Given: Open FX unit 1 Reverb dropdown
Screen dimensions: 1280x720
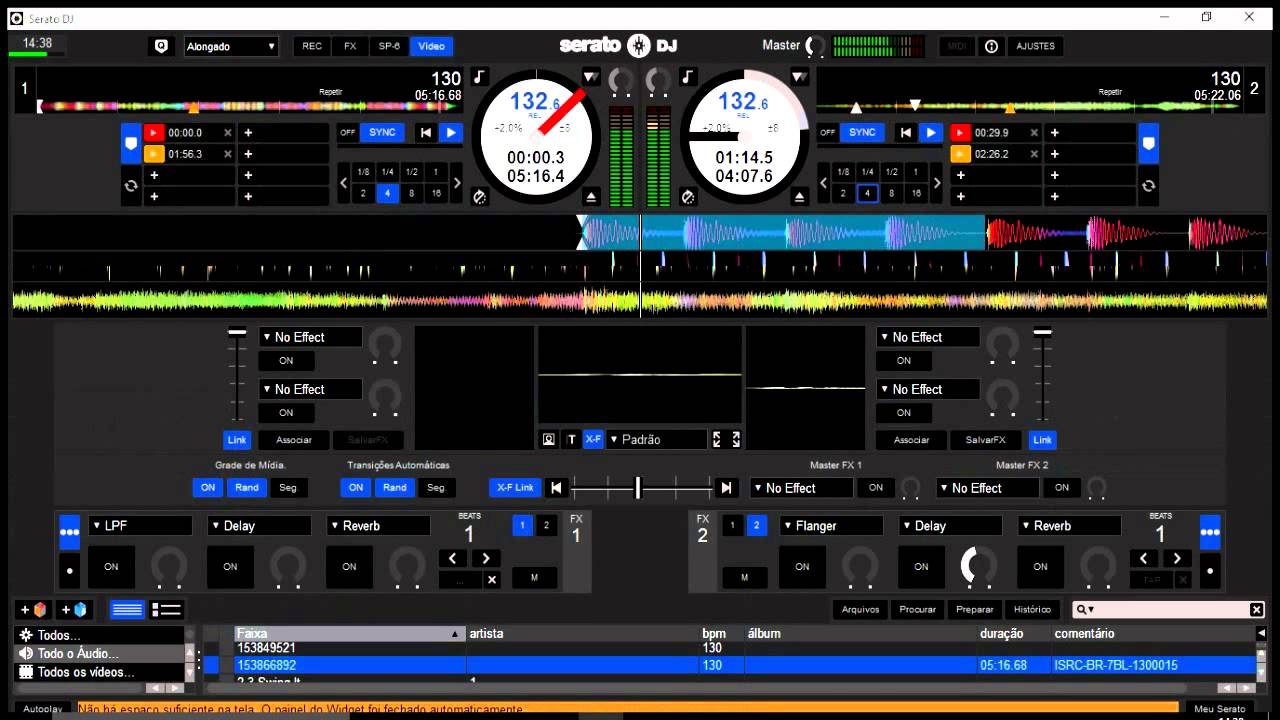Looking at the screenshot, I should pos(378,526).
